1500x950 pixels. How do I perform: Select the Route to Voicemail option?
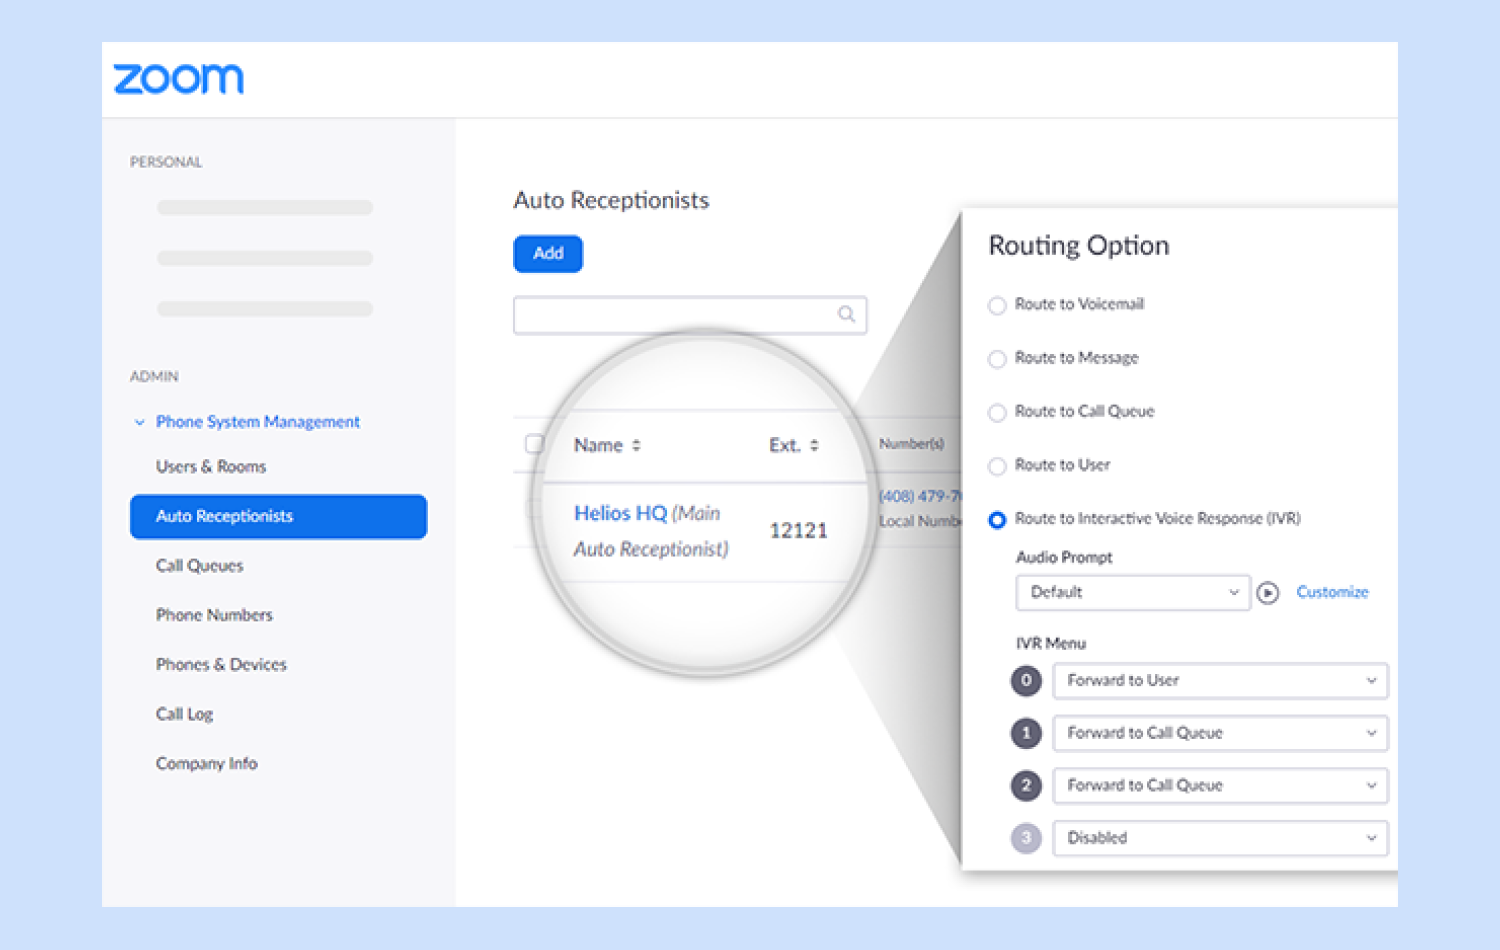(997, 305)
